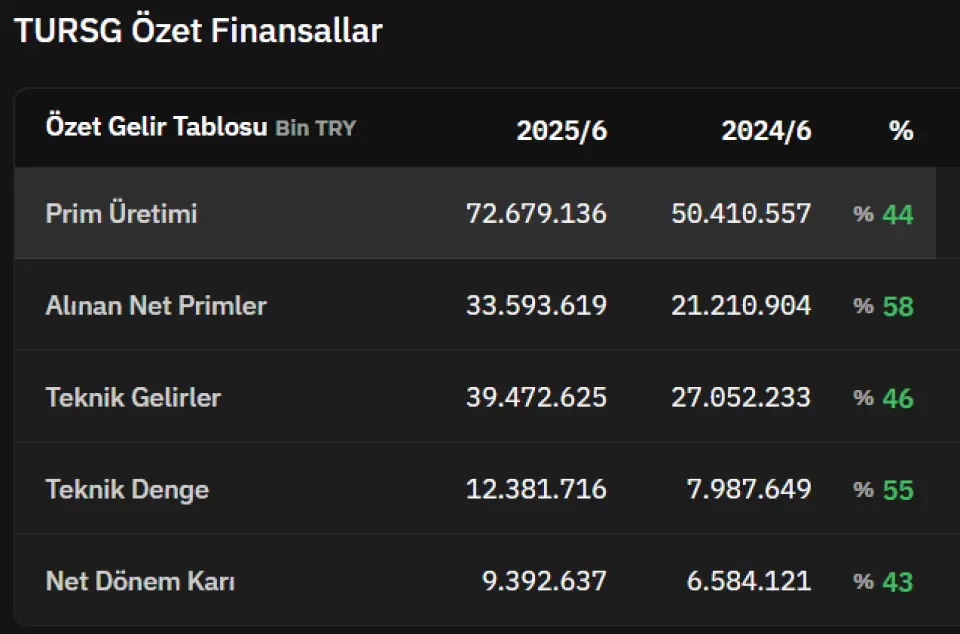Click the 27.052.233 Teknik Gelirler value
Screen dimensions: 960x634
[741, 397]
